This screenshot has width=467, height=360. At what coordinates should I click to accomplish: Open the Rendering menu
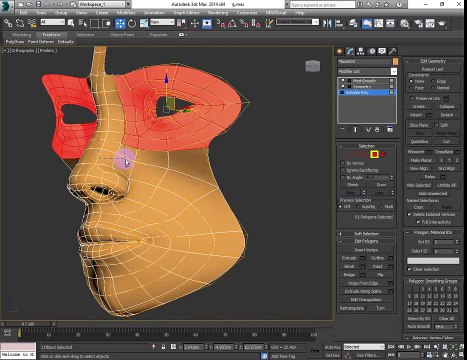(x=218, y=13)
